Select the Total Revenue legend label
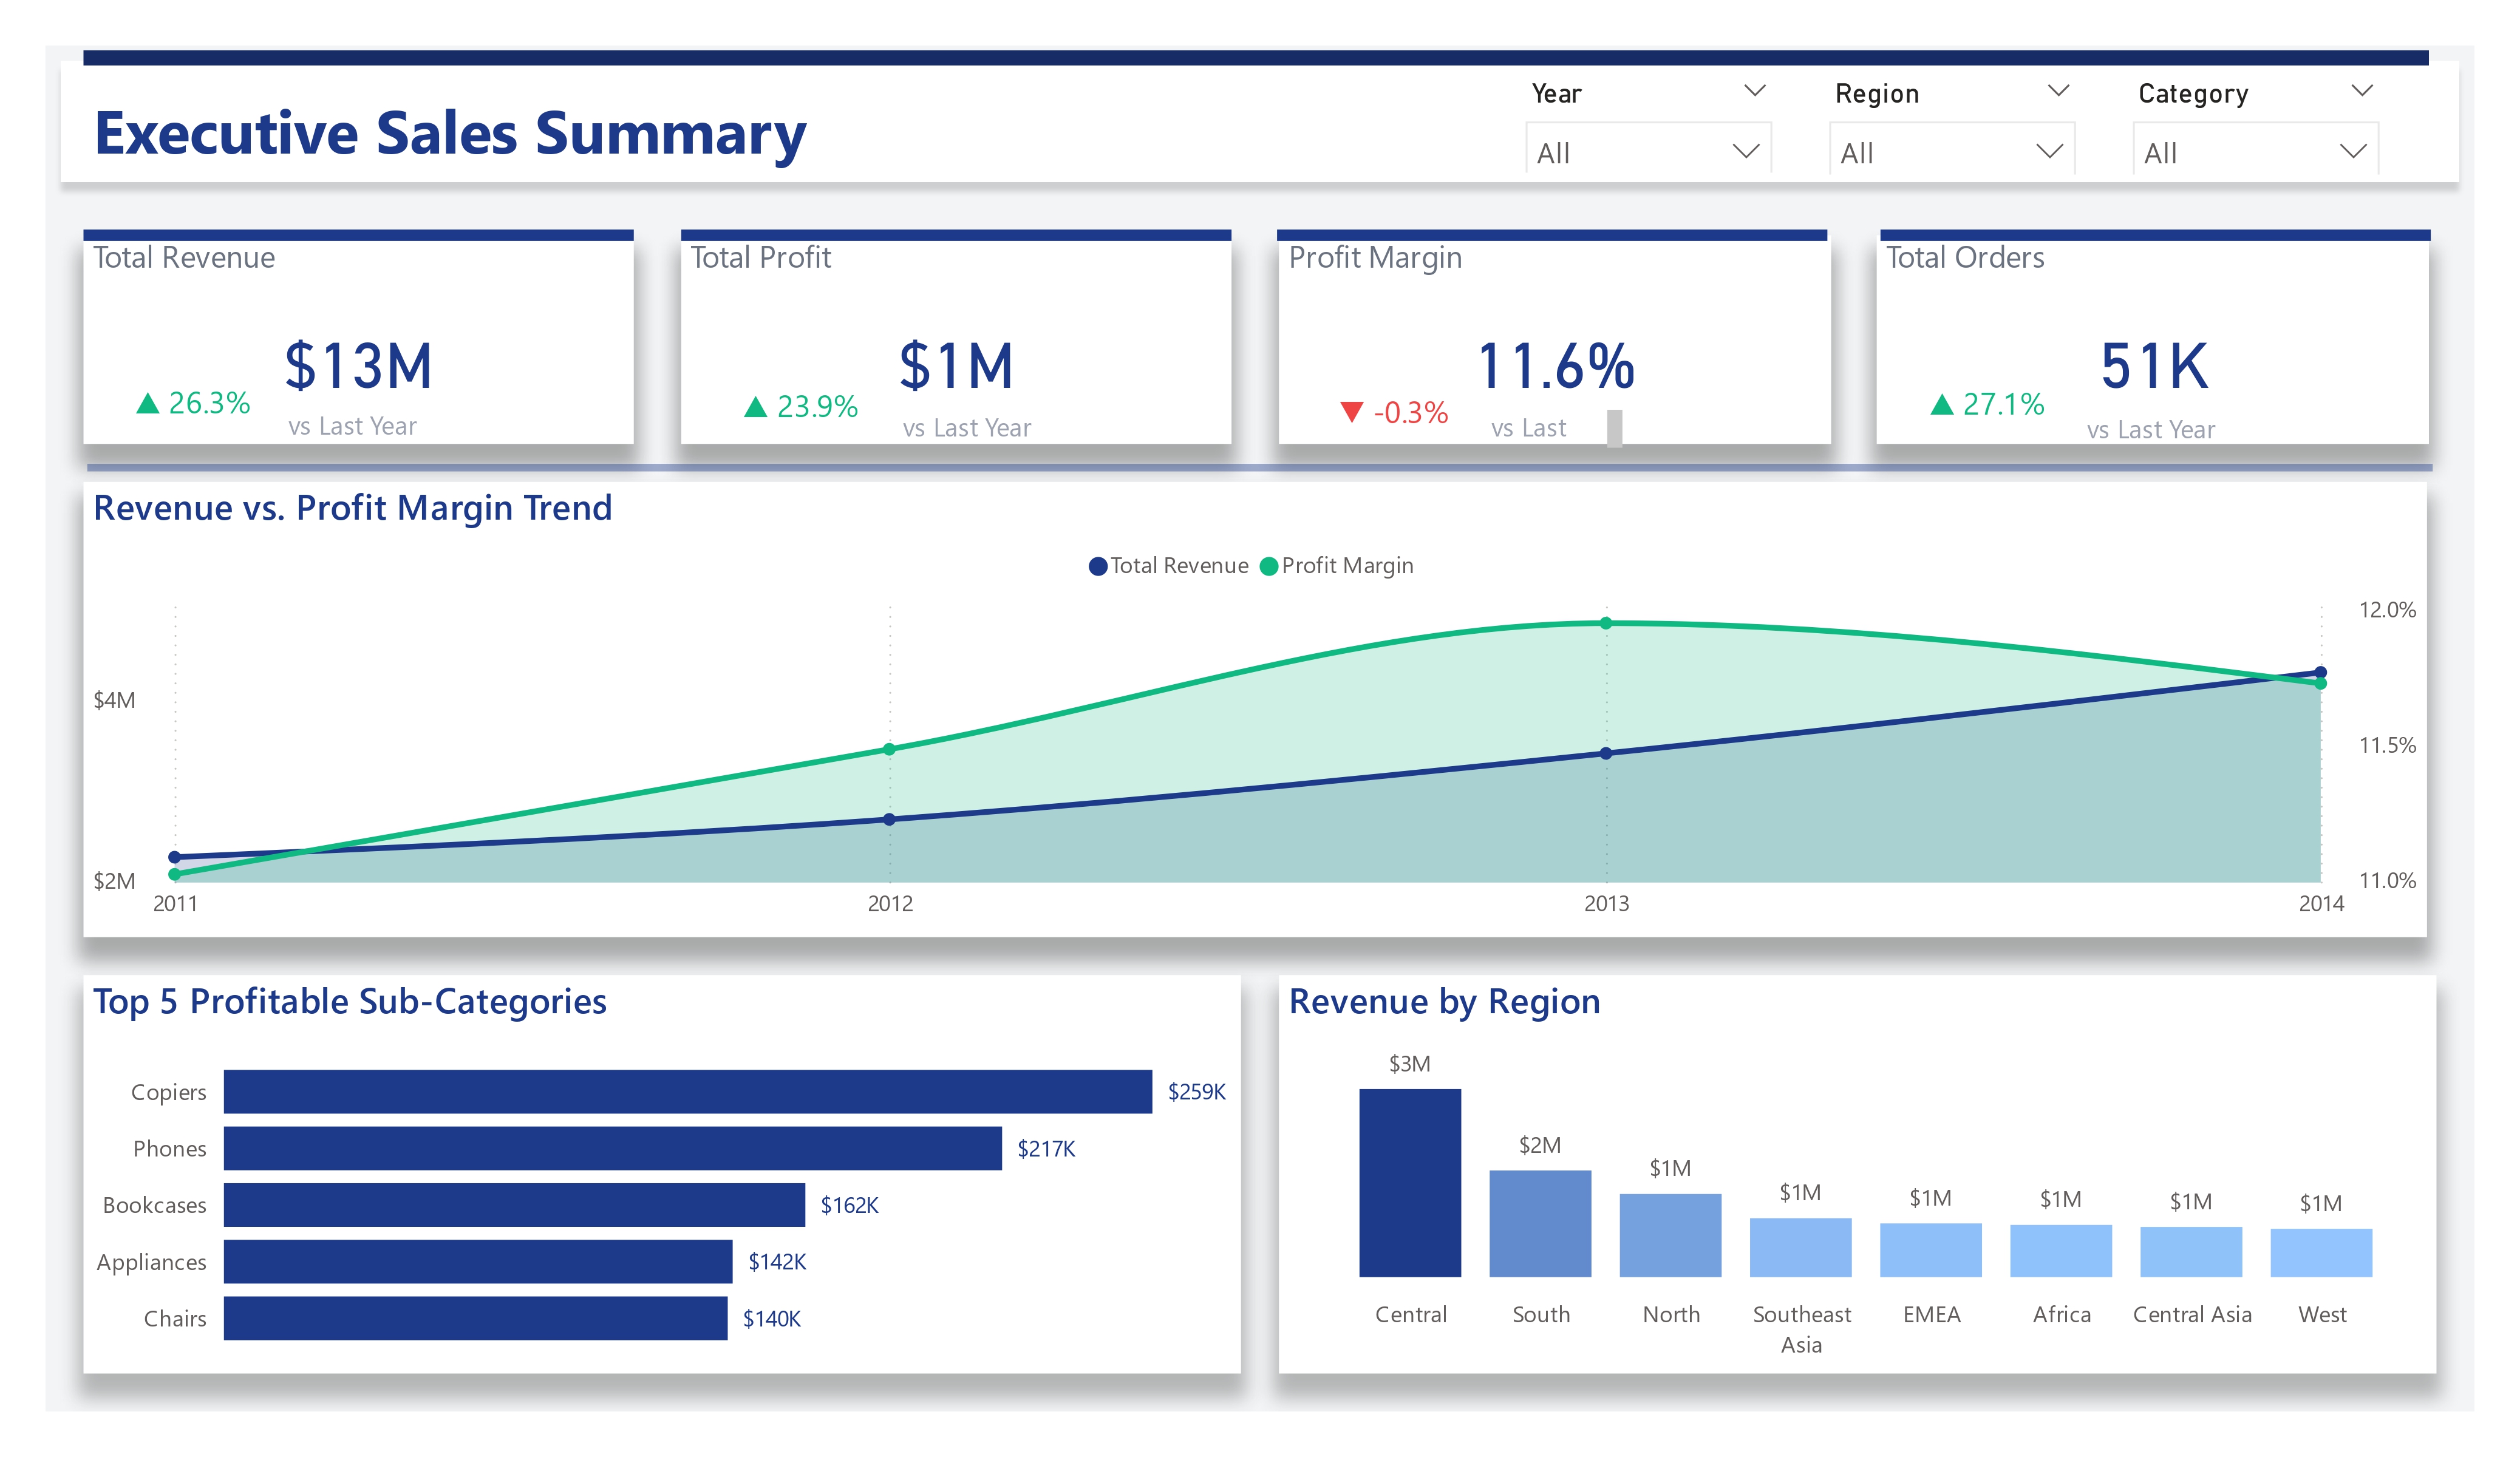Viewport: 2520px width, 1457px height. coord(1179,566)
